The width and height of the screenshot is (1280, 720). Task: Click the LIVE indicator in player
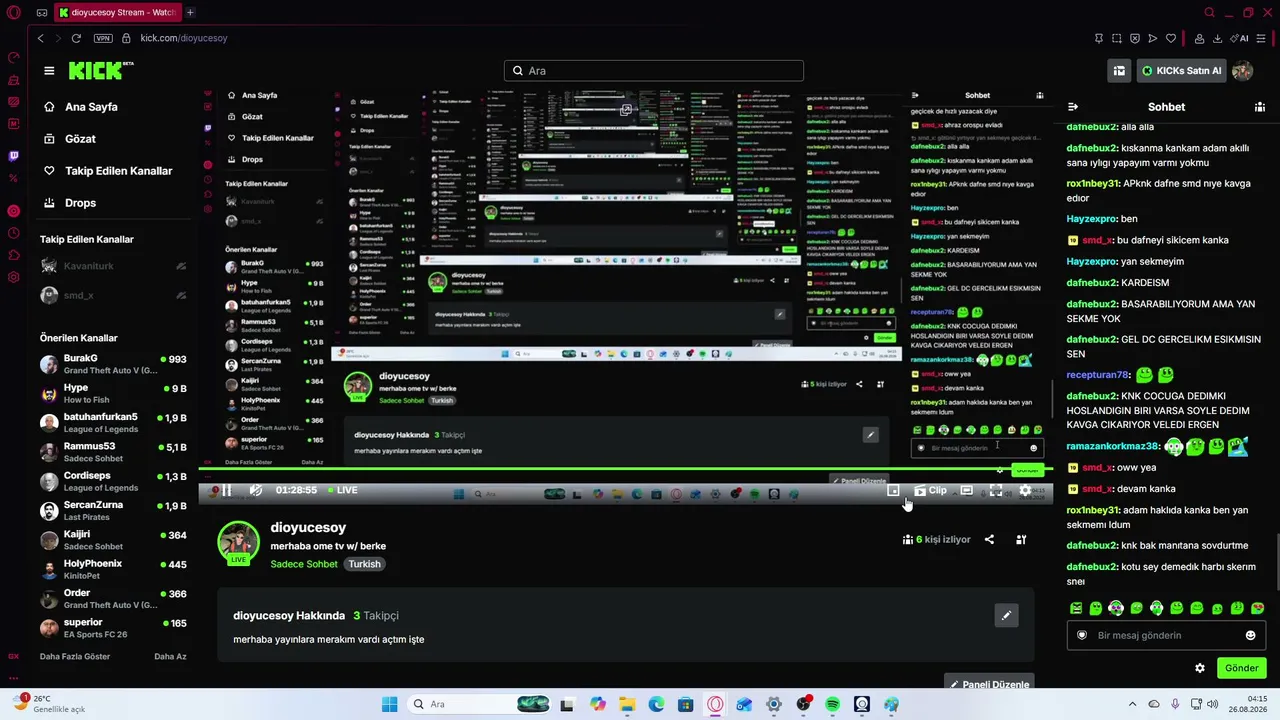[x=342, y=490]
